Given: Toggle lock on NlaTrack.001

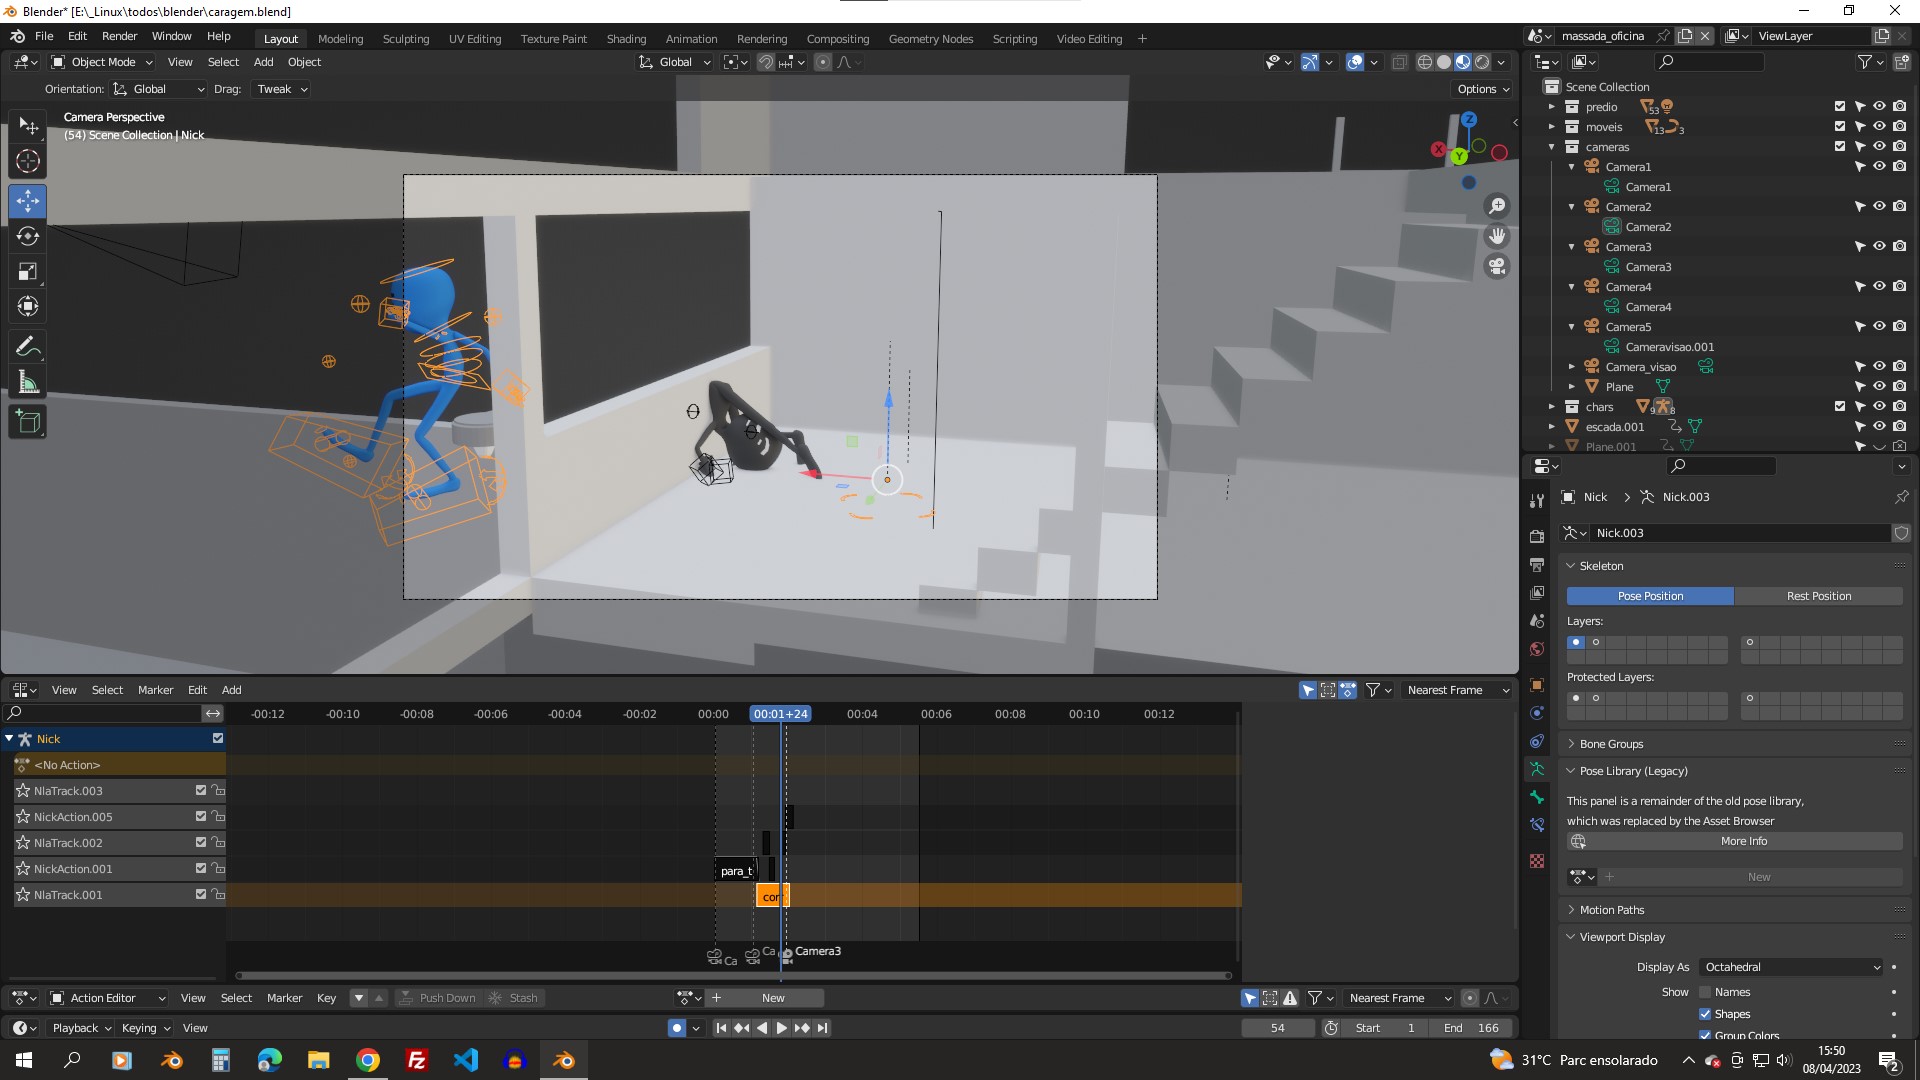Looking at the screenshot, I should (218, 894).
